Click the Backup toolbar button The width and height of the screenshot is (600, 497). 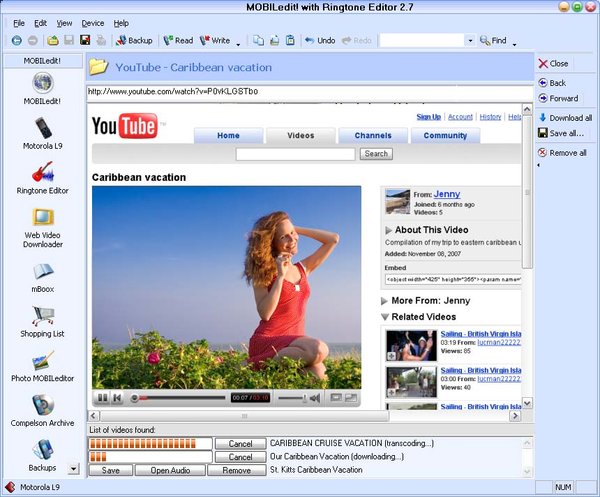(x=133, y=41)
